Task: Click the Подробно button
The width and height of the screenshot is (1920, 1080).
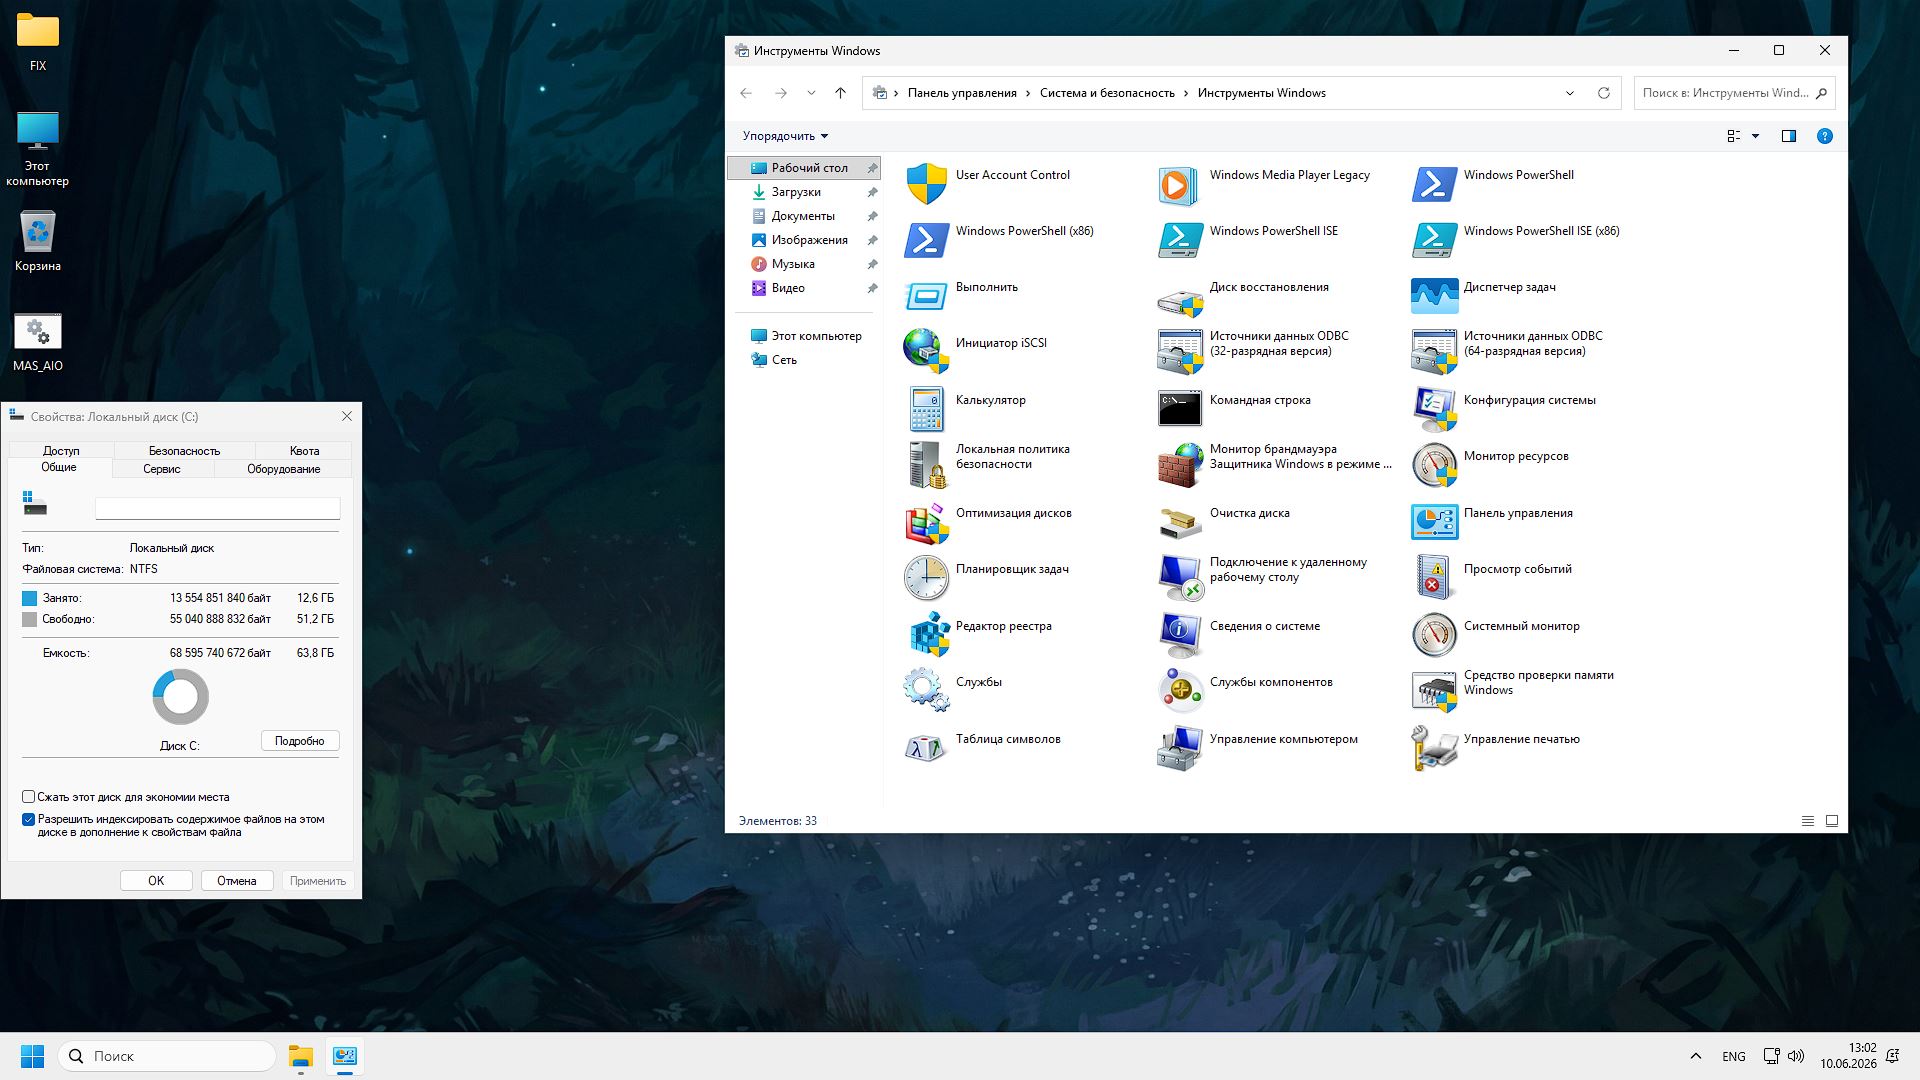Action: click(x=300, y=741)
